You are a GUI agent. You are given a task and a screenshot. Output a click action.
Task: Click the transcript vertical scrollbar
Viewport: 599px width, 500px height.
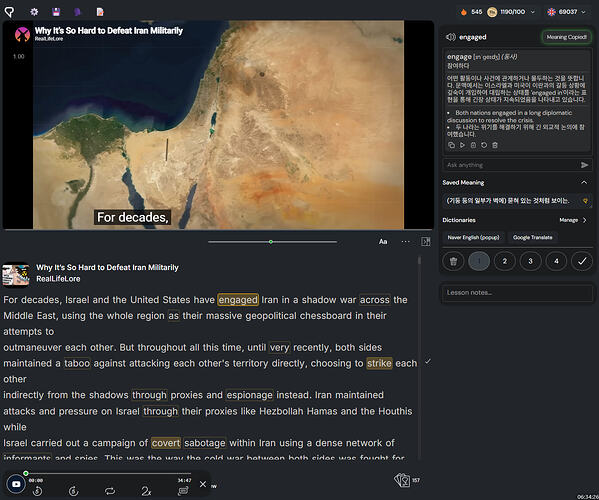[x=419, y=357]
